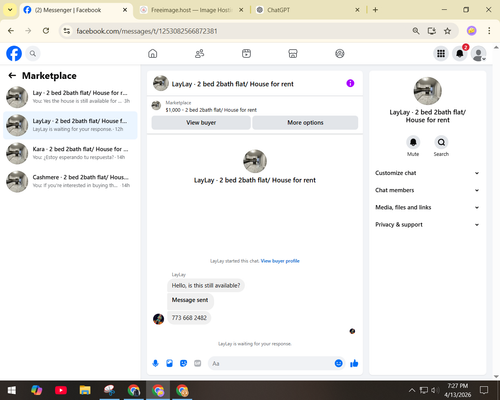The width and height of the screenshot is (500, 400).
Task: Open the taskbar clock showing 7:27 PM
Action: pos(458,390)
